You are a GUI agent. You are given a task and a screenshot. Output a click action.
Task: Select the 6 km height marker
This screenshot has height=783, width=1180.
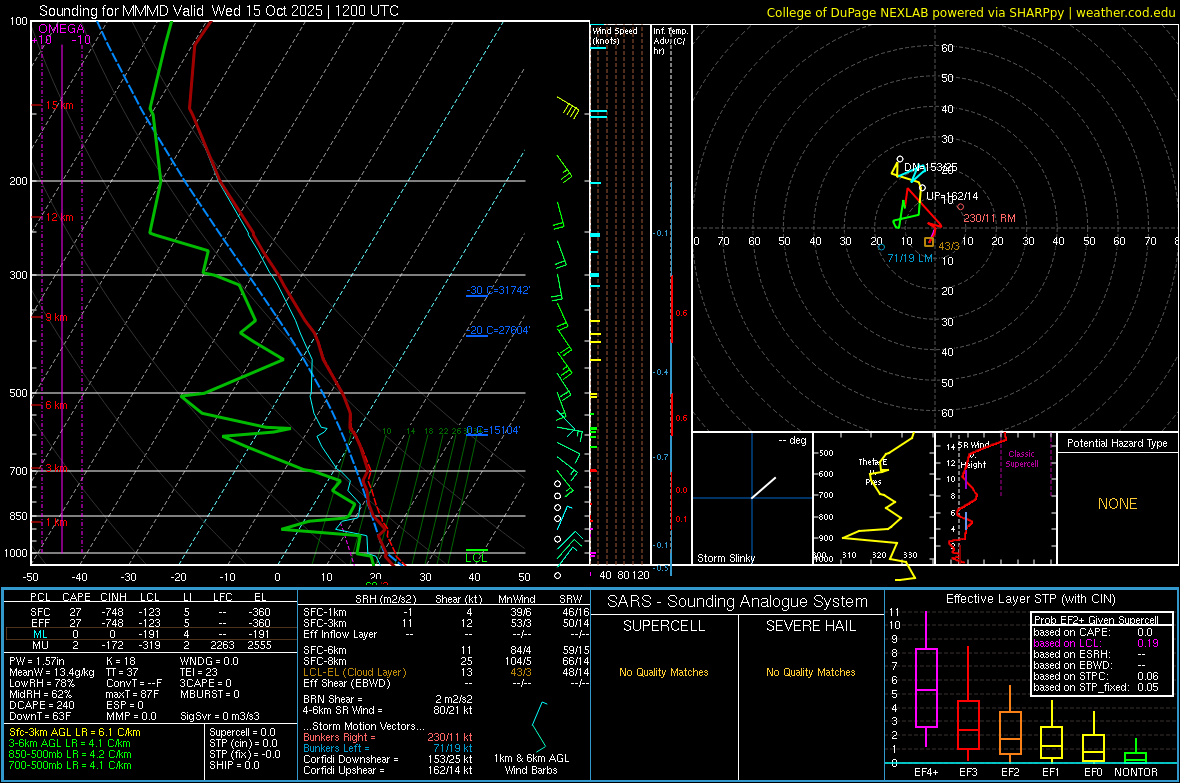point(56,405)
